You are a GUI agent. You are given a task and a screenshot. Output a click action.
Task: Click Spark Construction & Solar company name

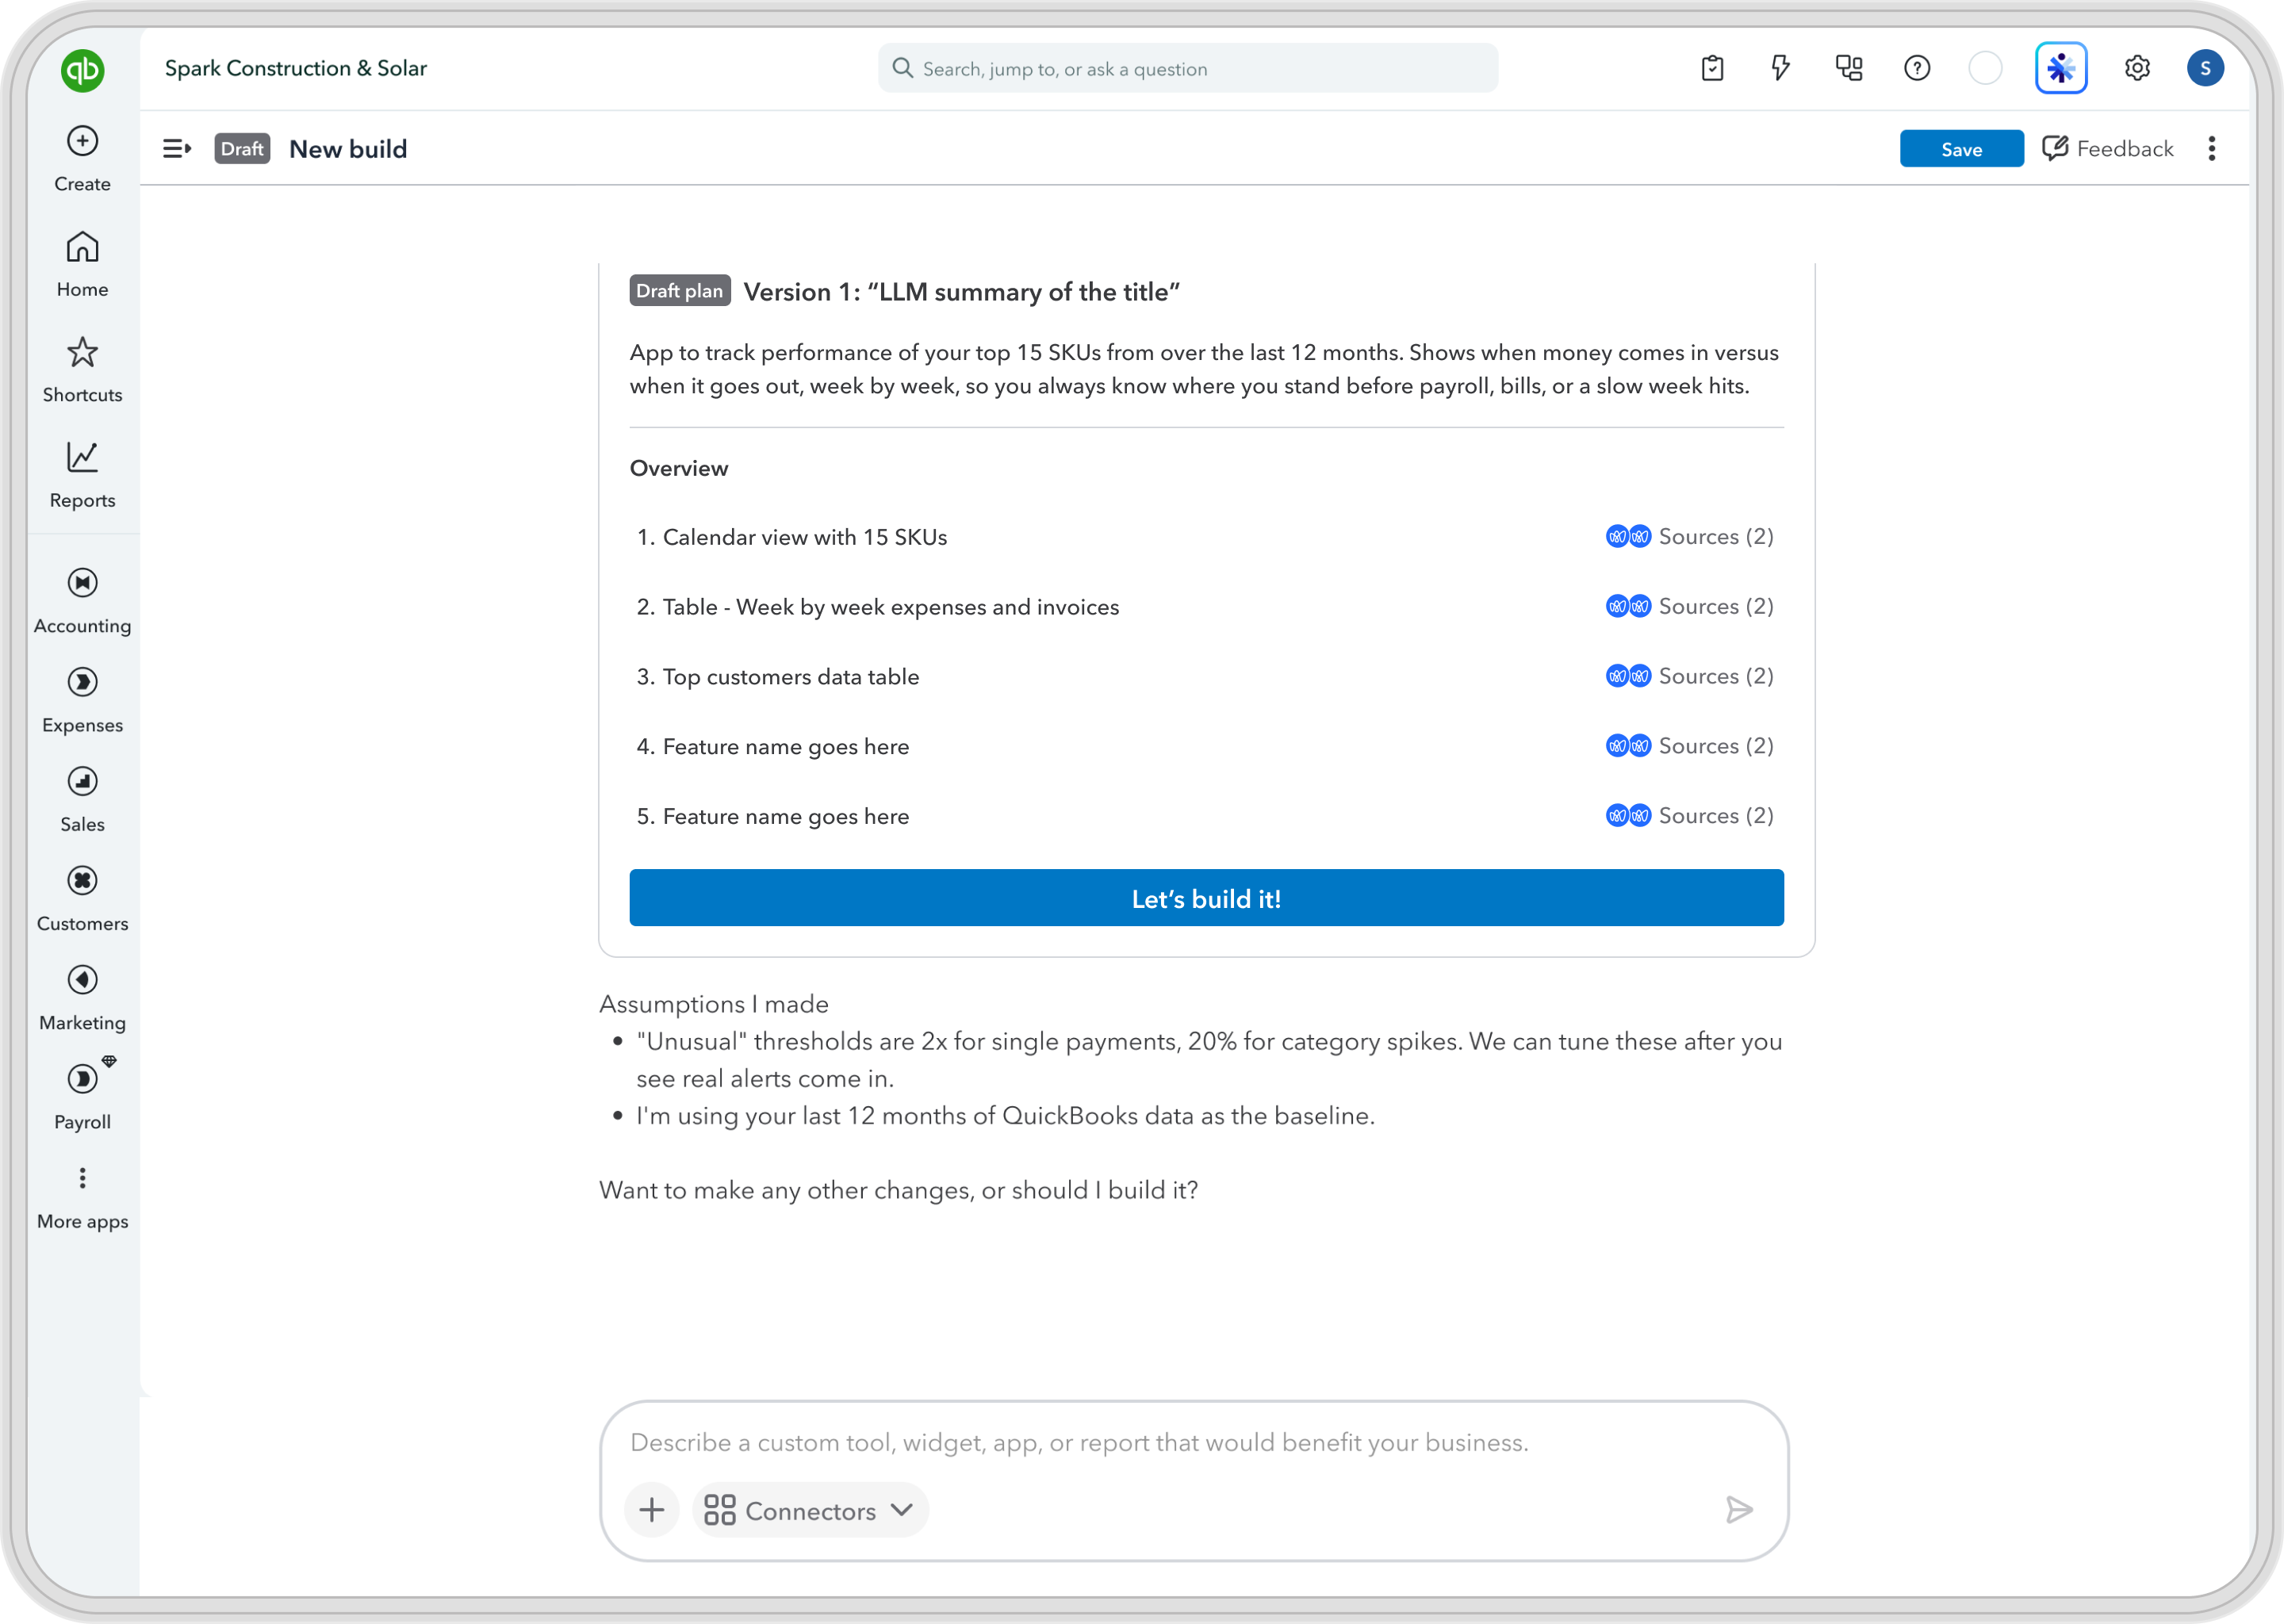pos(296,68)
